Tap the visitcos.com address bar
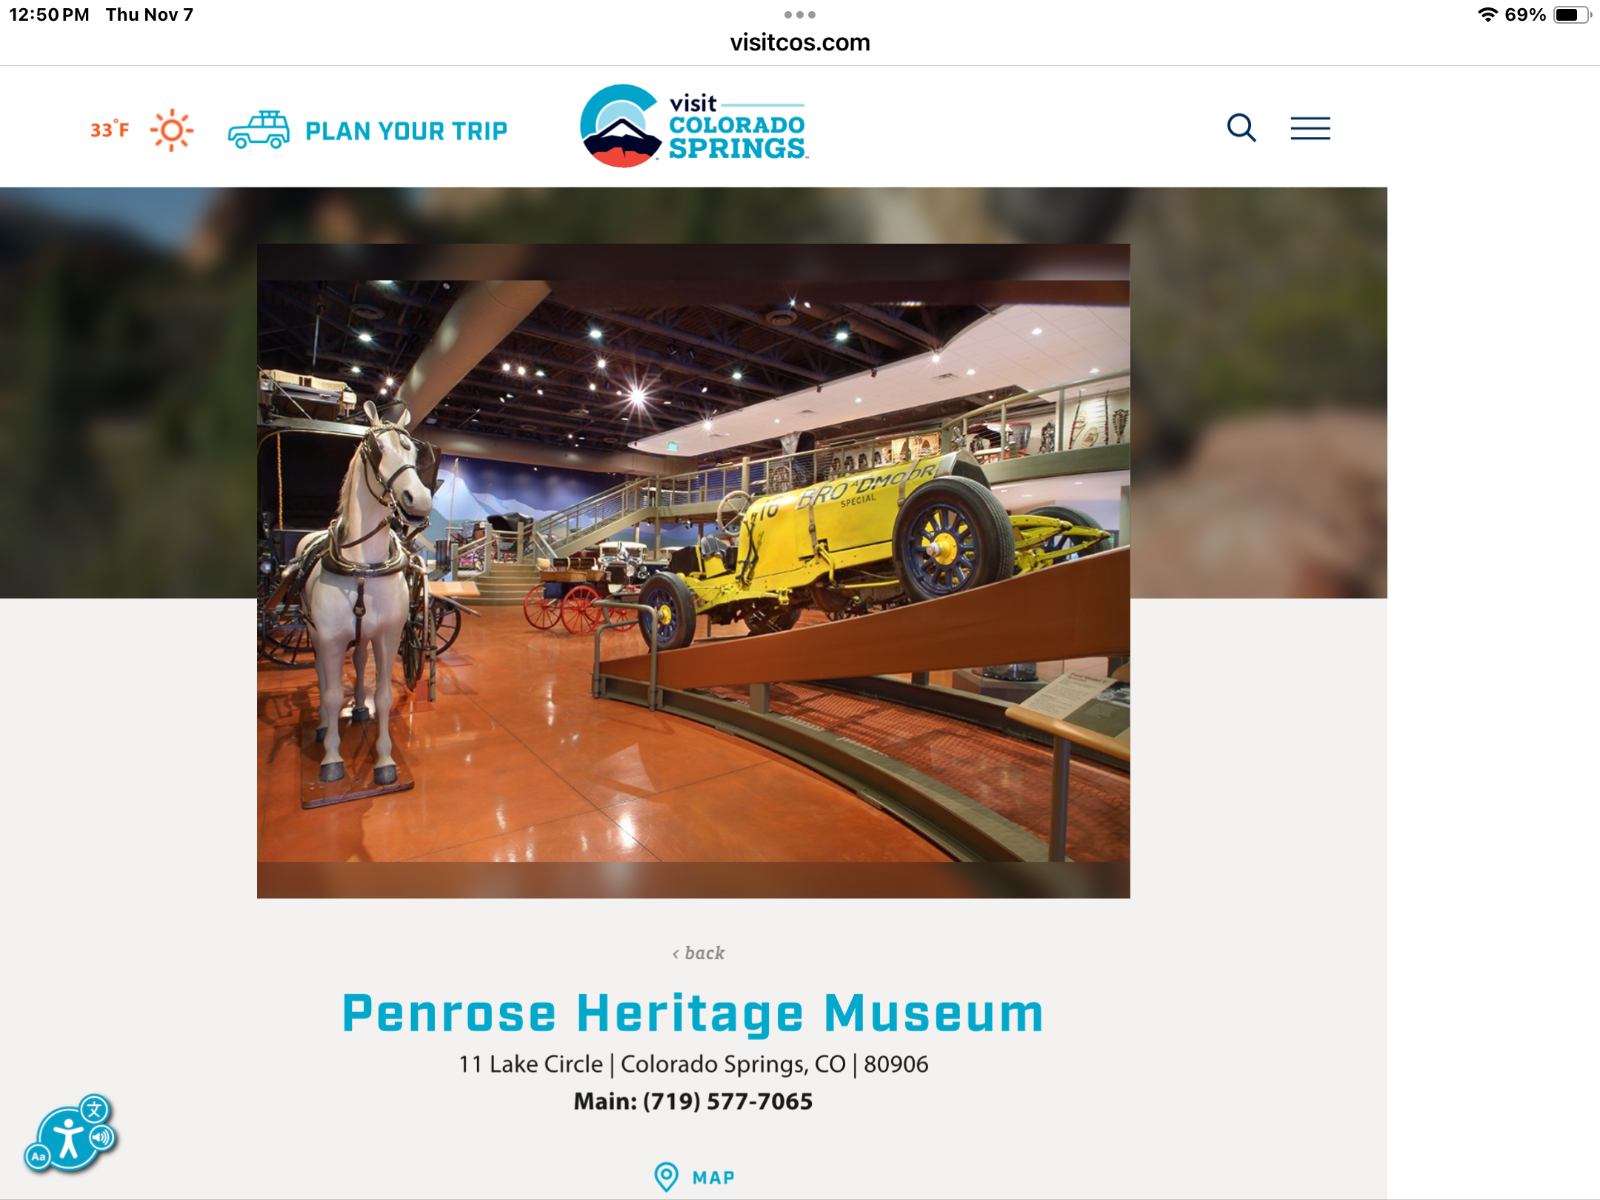Screen dimensions: 1600x1200 800,43
